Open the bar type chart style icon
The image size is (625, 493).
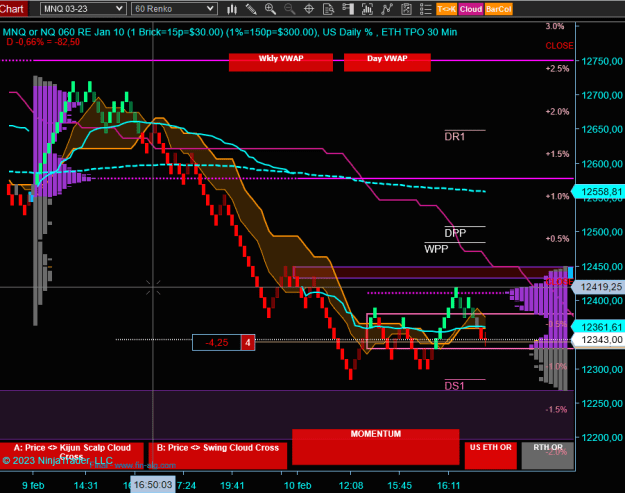pyautogui.click(x=232, y=9)
